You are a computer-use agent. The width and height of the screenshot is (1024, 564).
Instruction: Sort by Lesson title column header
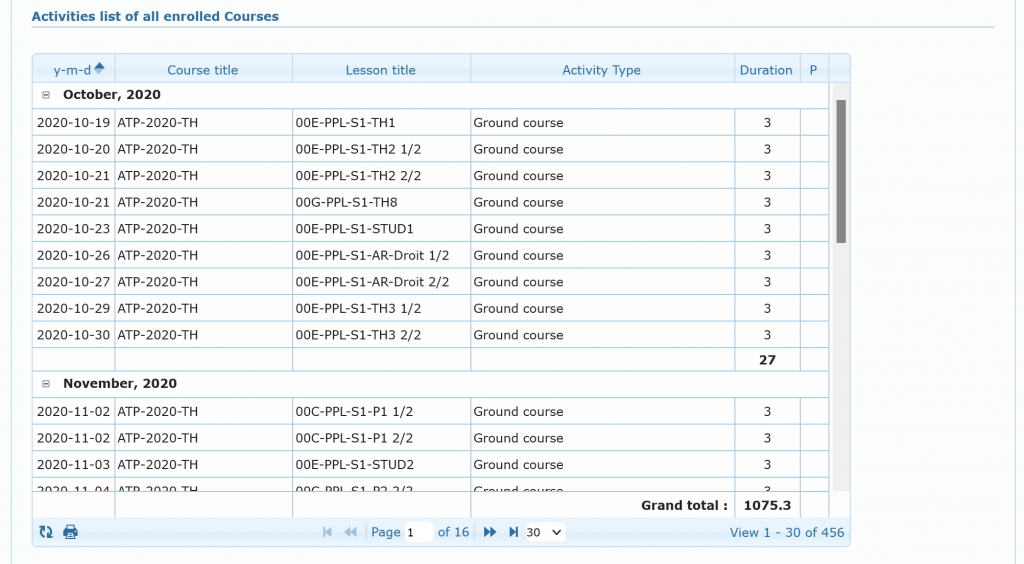click(x=380, y=70)
